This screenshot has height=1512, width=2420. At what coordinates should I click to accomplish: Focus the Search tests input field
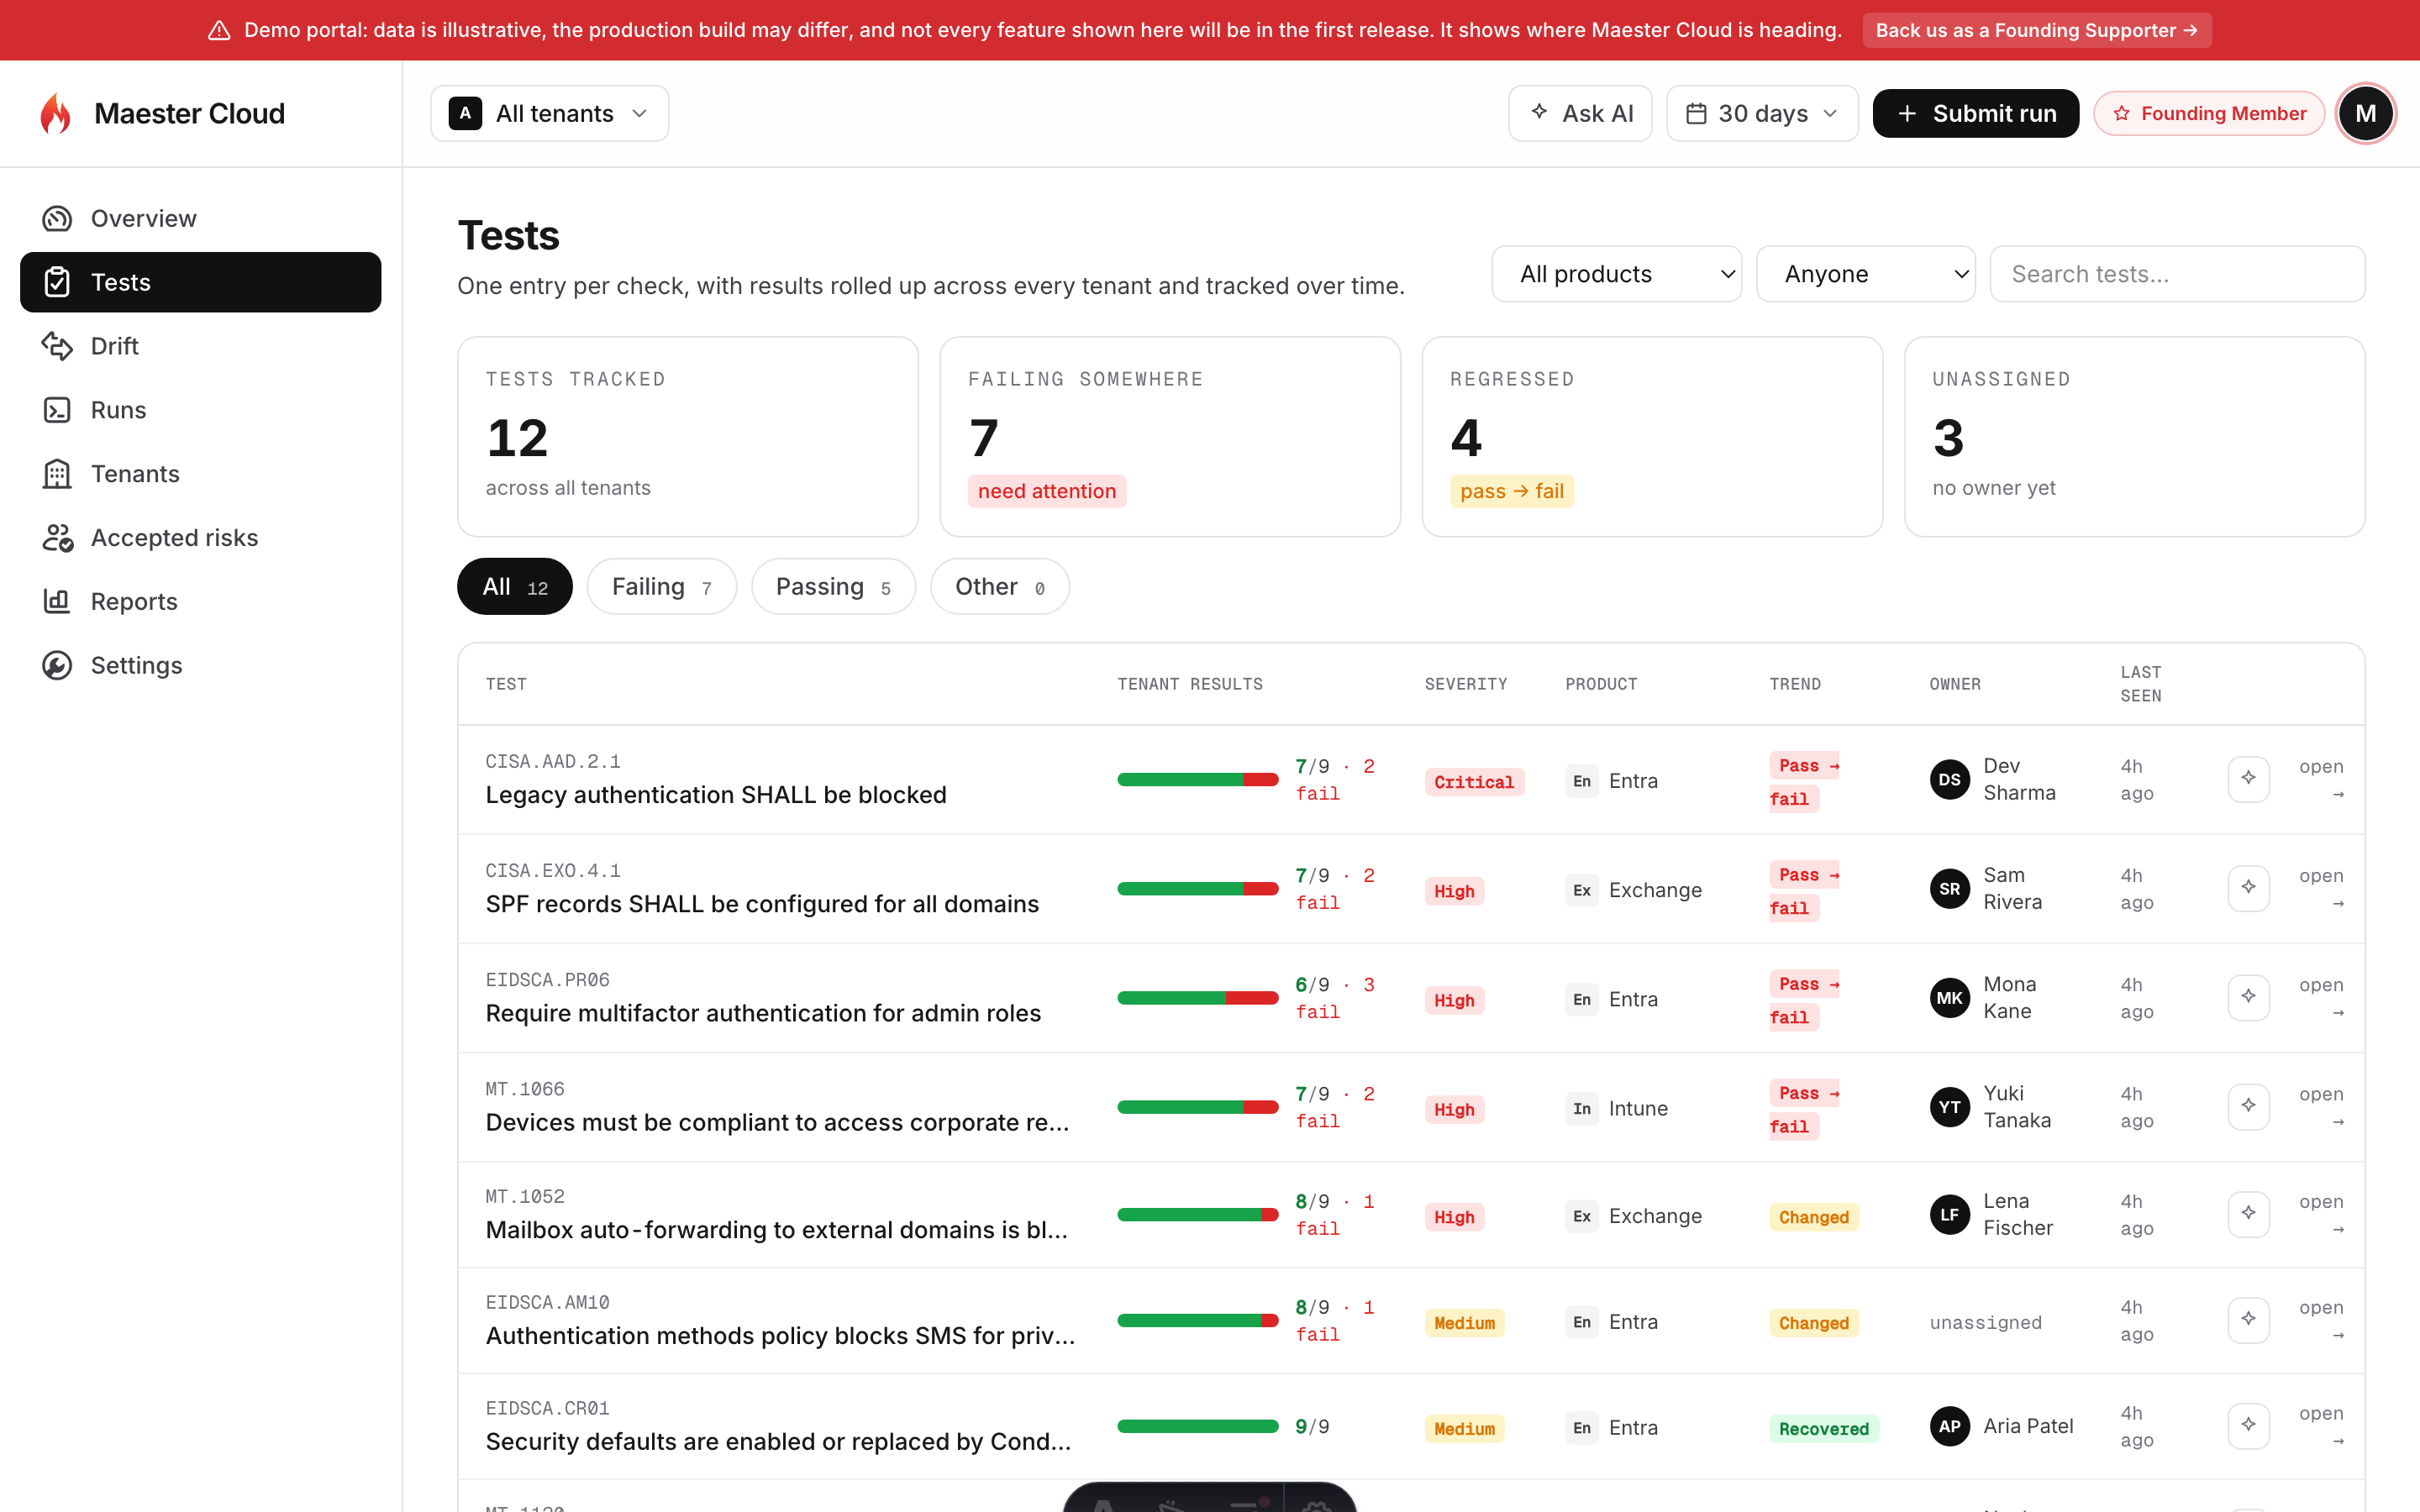[2177, 274]
